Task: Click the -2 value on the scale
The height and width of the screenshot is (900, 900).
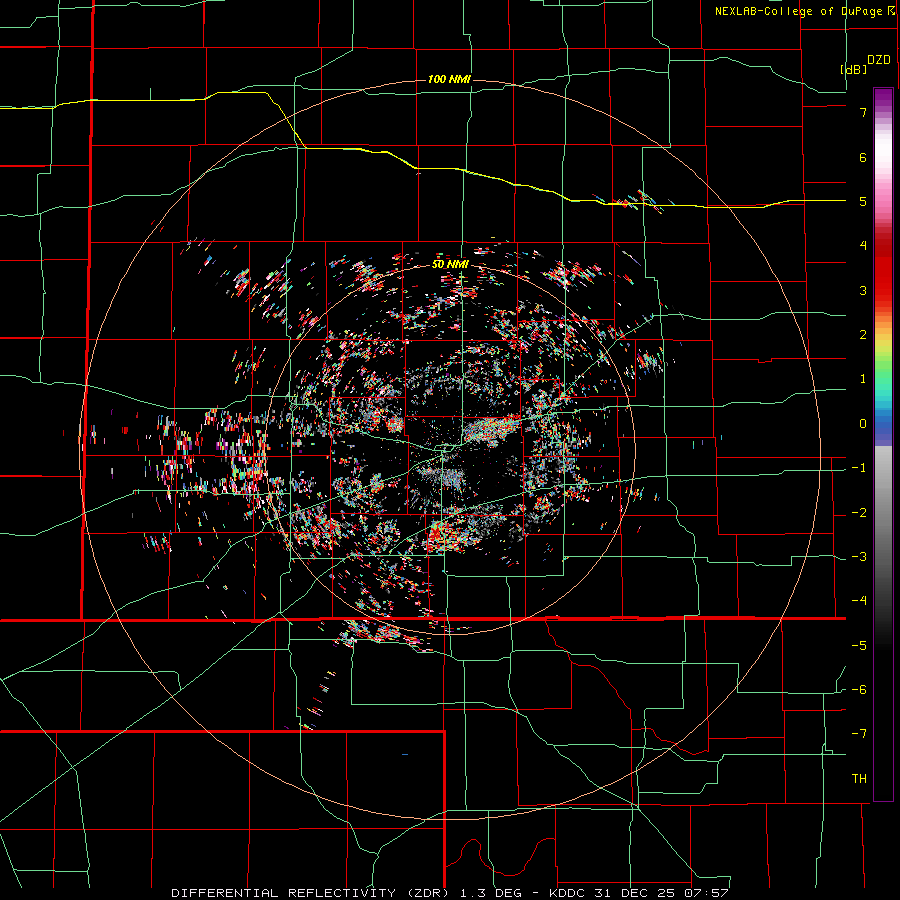Action: pos(859,513)
